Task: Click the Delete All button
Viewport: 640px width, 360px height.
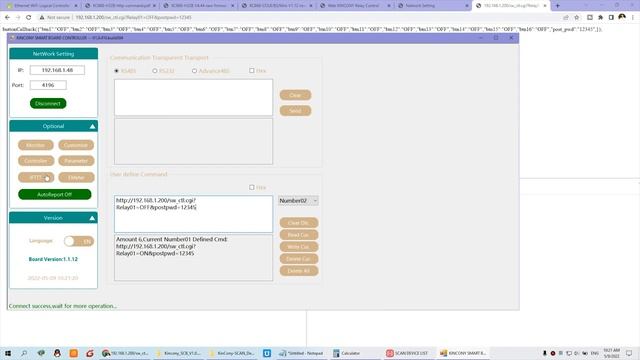Action: [x=299, y=271]
